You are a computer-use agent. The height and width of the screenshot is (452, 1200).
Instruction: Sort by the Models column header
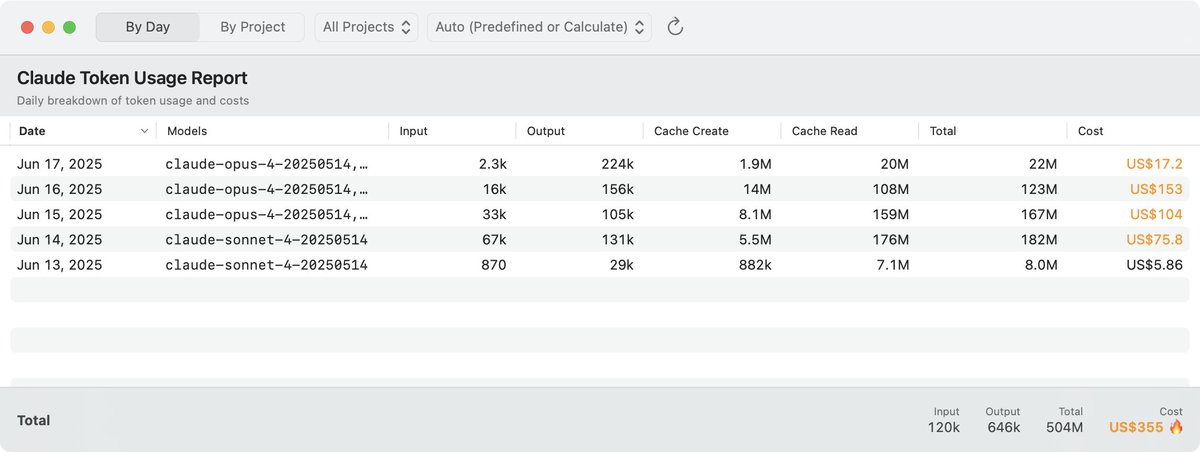(x=272, y=131)
